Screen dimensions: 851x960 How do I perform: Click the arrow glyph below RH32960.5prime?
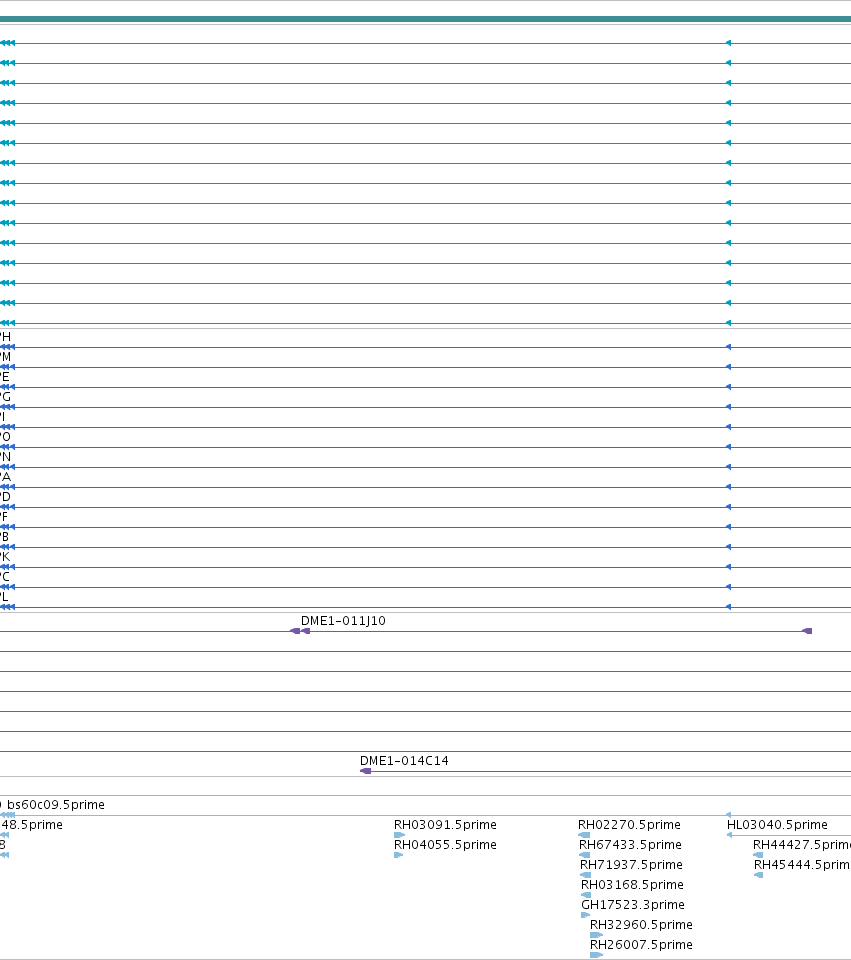pyautogui.click(x=596, y=935)
